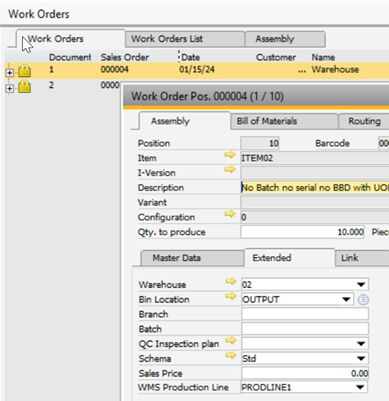Screen dimensions: 389x401
Task: Click the round list icon beside Bin Location
Action: [x=363, y=300]
